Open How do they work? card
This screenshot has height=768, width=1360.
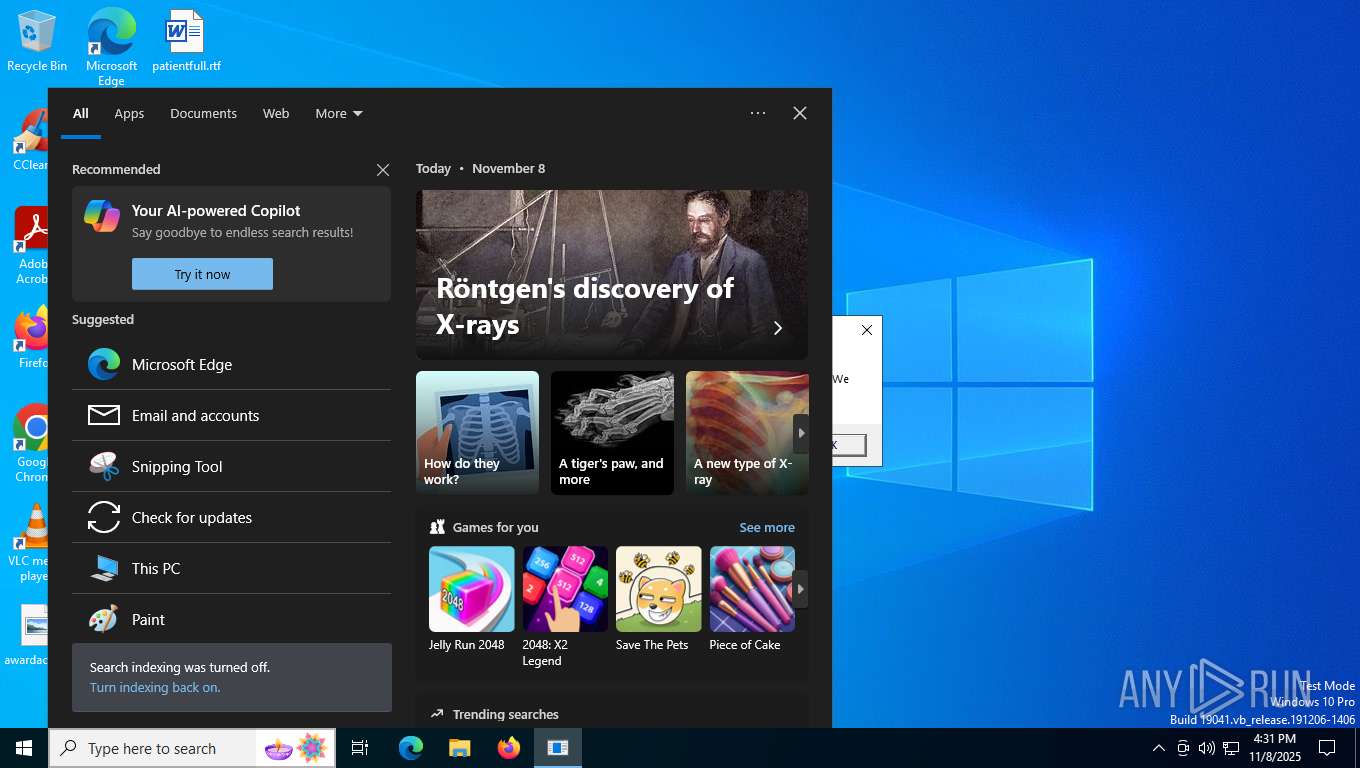(x=477, y=433)
